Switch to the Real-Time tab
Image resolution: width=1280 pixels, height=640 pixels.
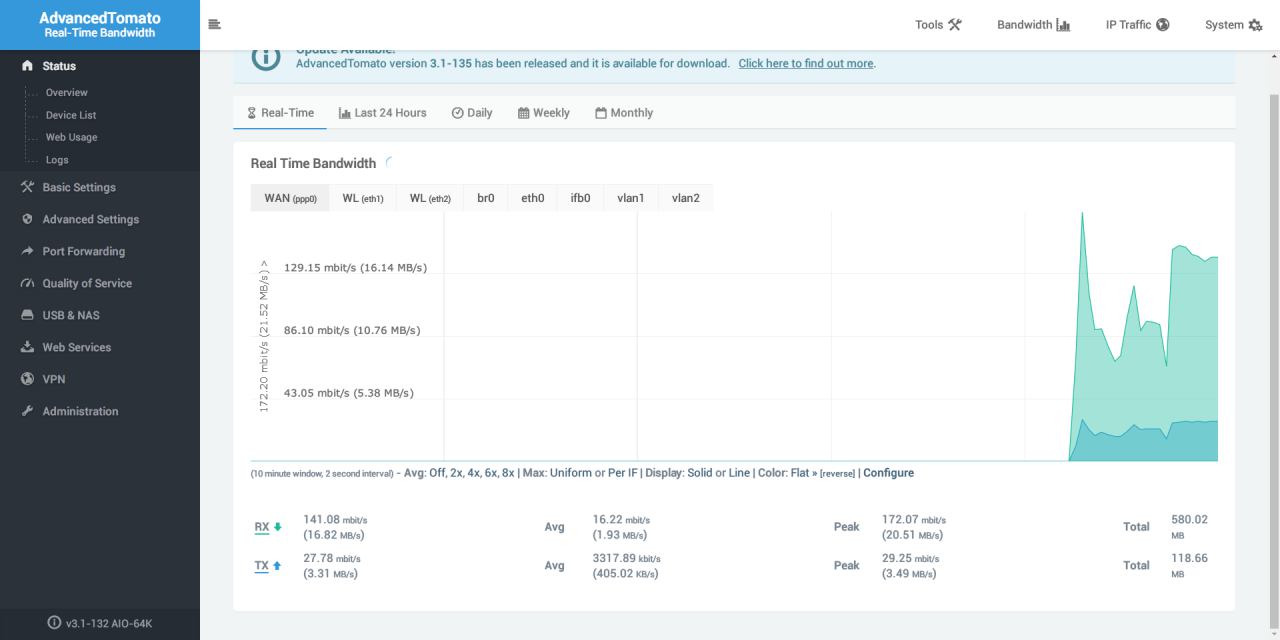point(280,113)
